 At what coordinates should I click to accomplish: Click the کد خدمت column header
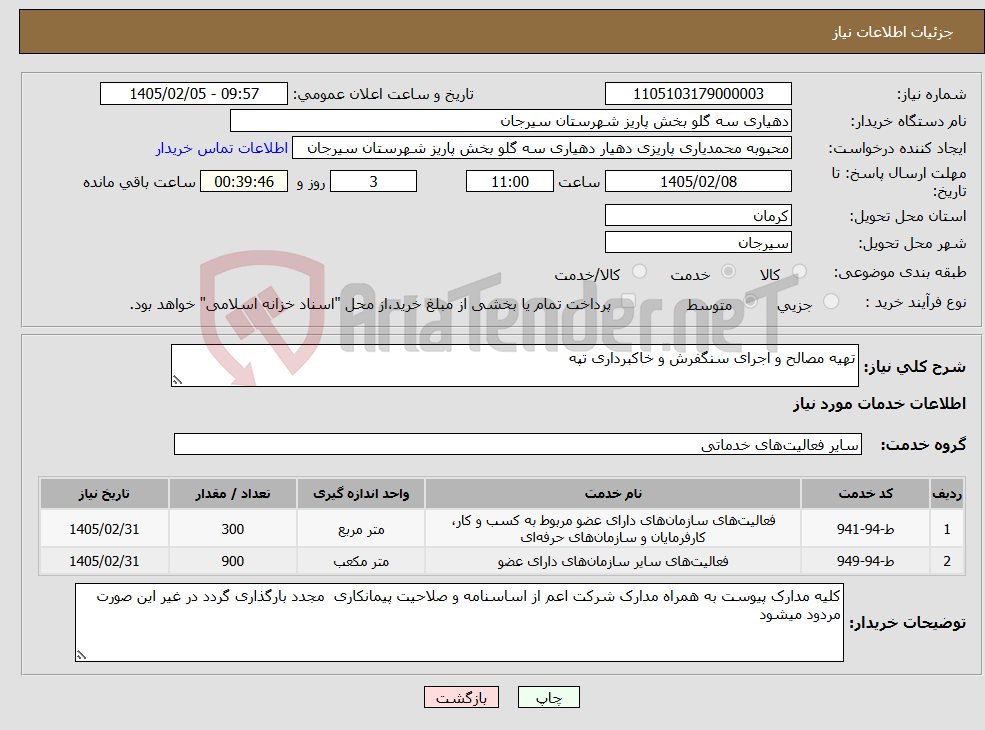865,494
